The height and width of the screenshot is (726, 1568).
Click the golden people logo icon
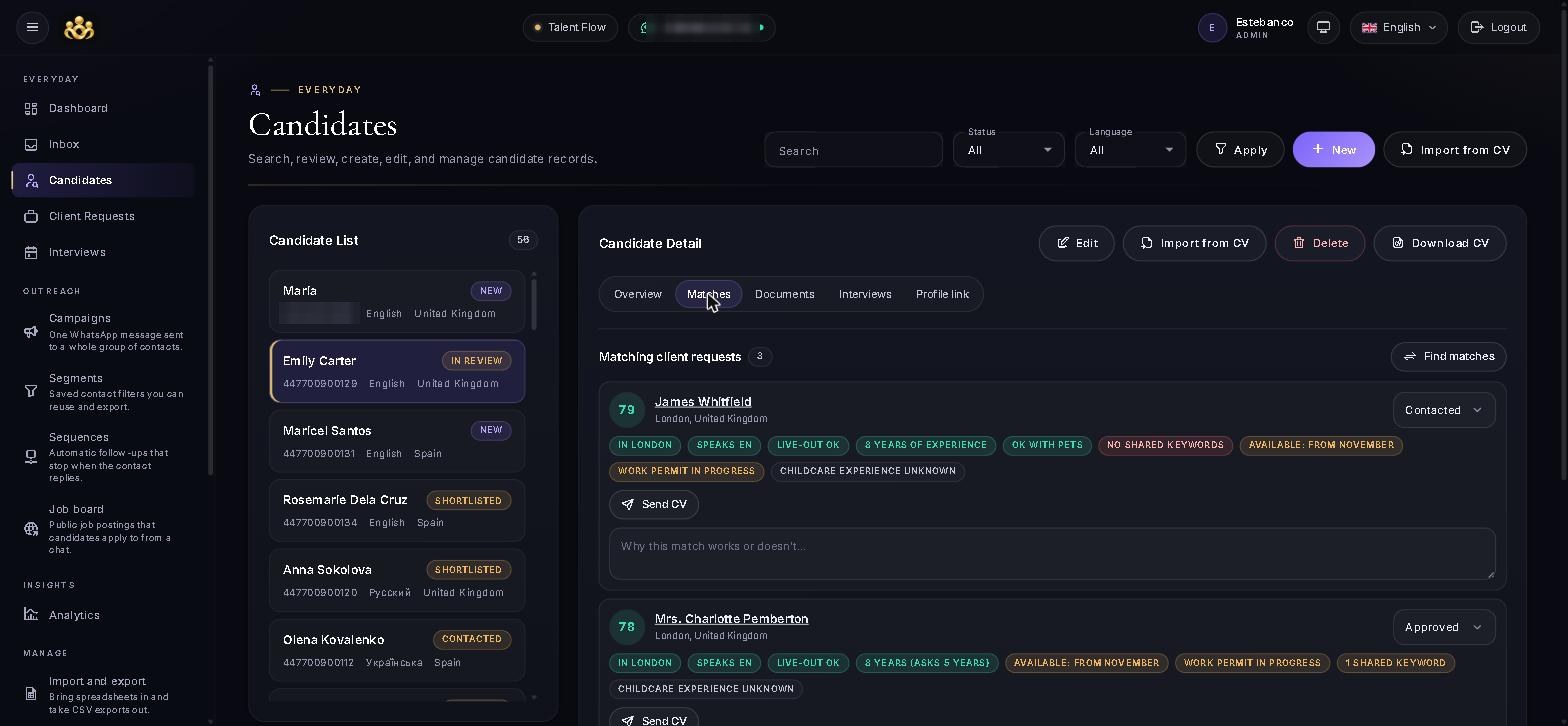point(79,28)
